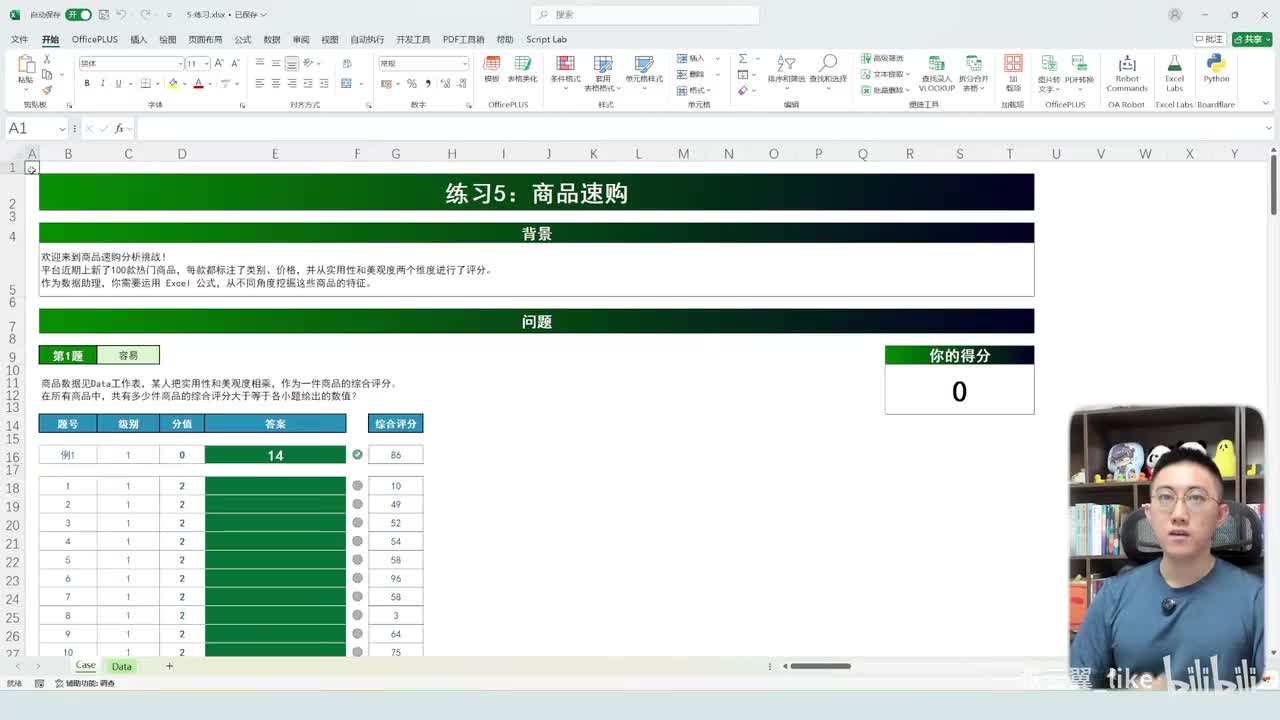This screenshot has height=720, width=1280.
Task: Expand the Name Box A1 dropdown
Action: click(62, 128)
